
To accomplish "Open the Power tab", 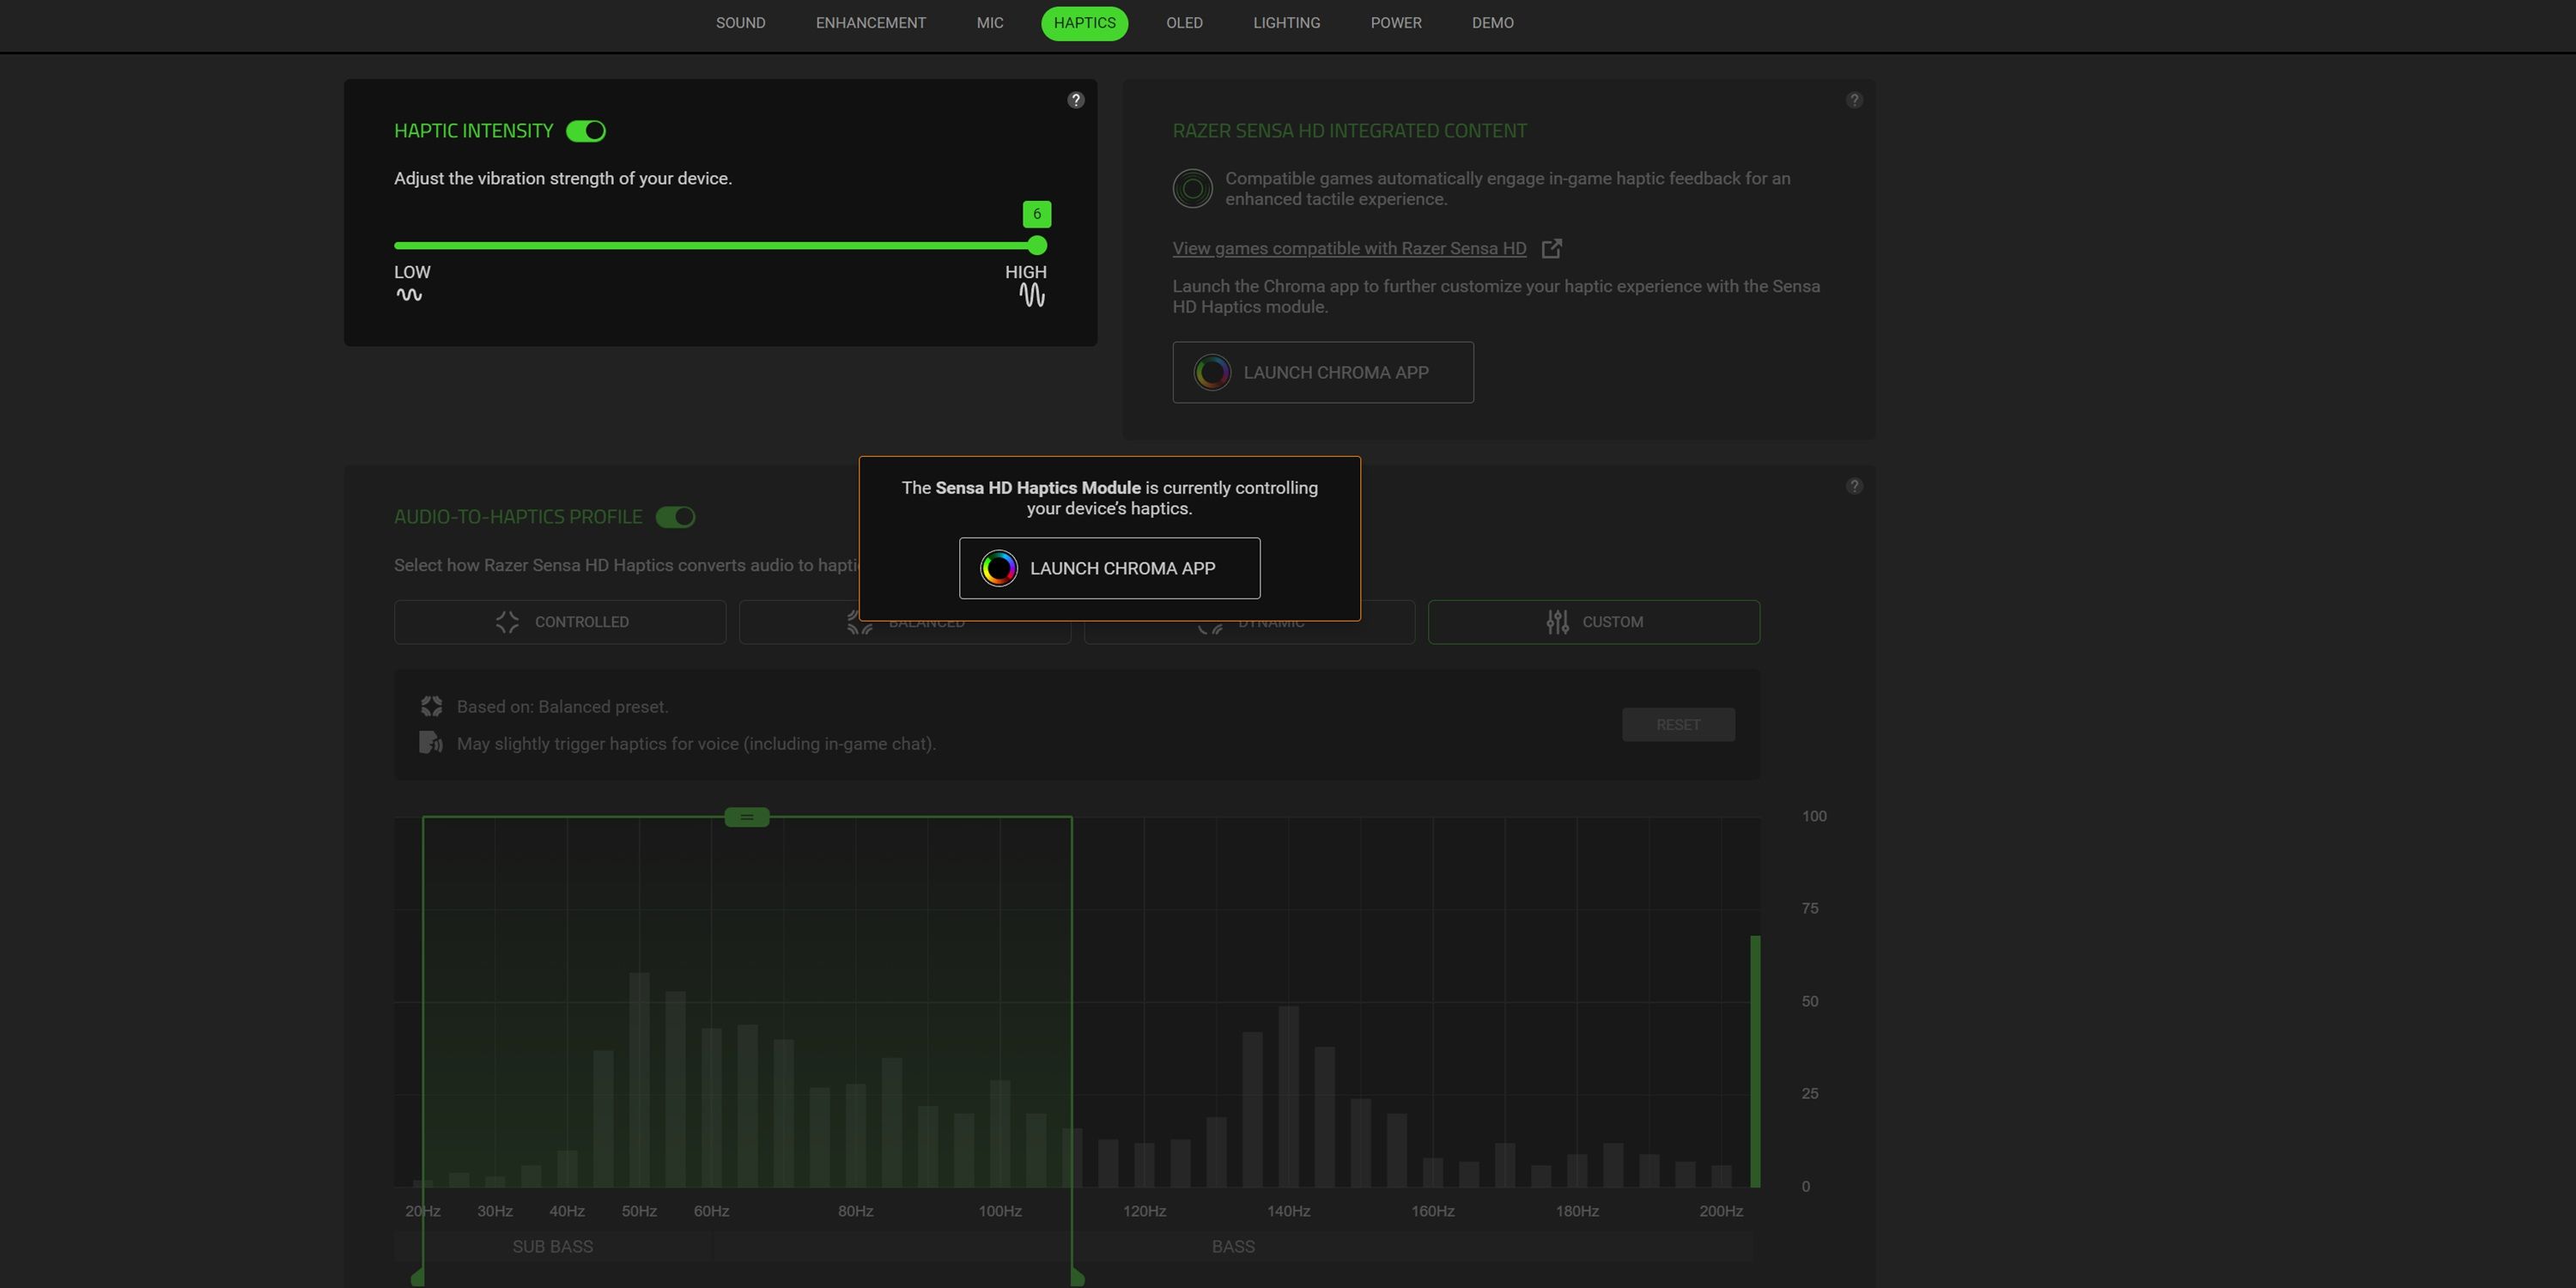I will (1395, 23).
